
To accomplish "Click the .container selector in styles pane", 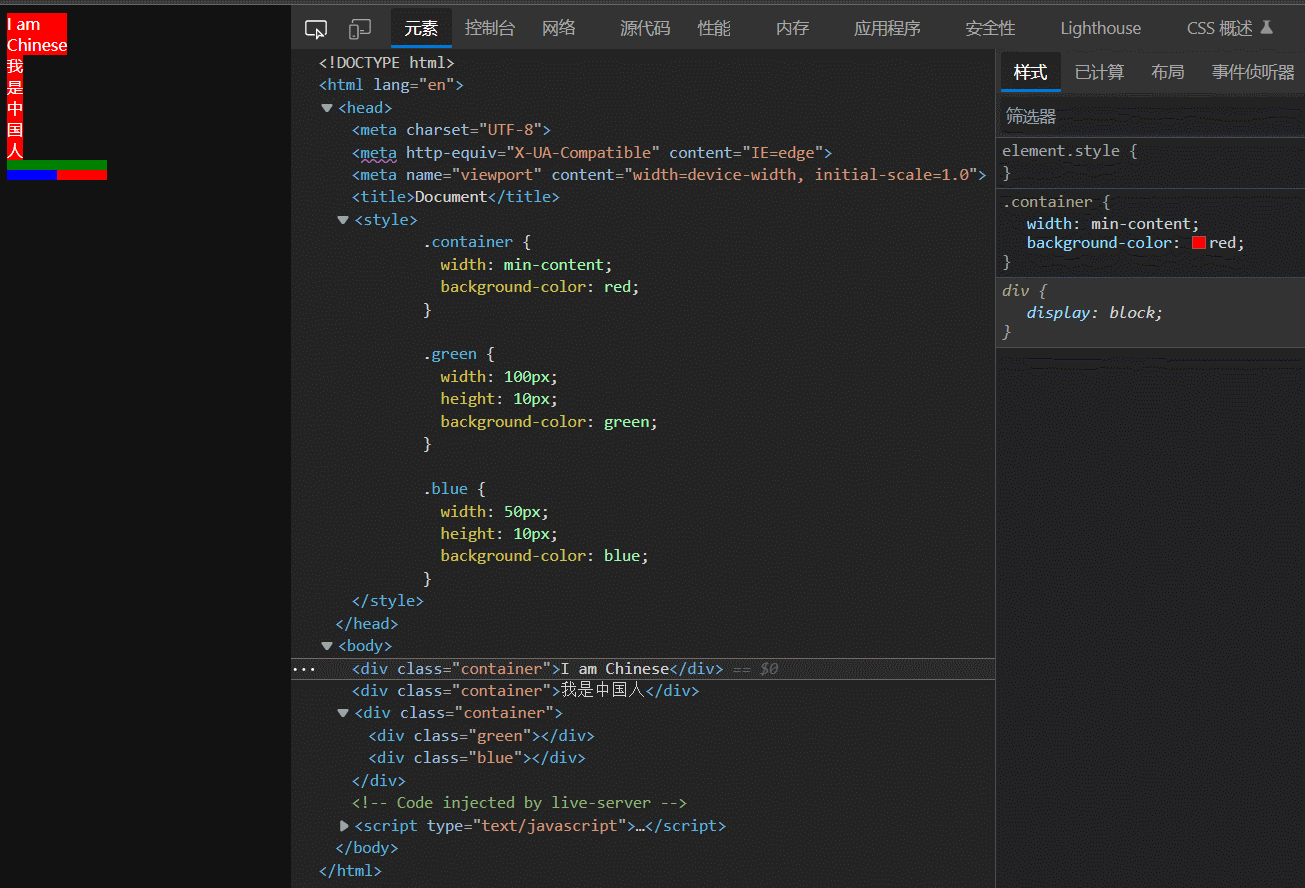I will [1049, 202].
